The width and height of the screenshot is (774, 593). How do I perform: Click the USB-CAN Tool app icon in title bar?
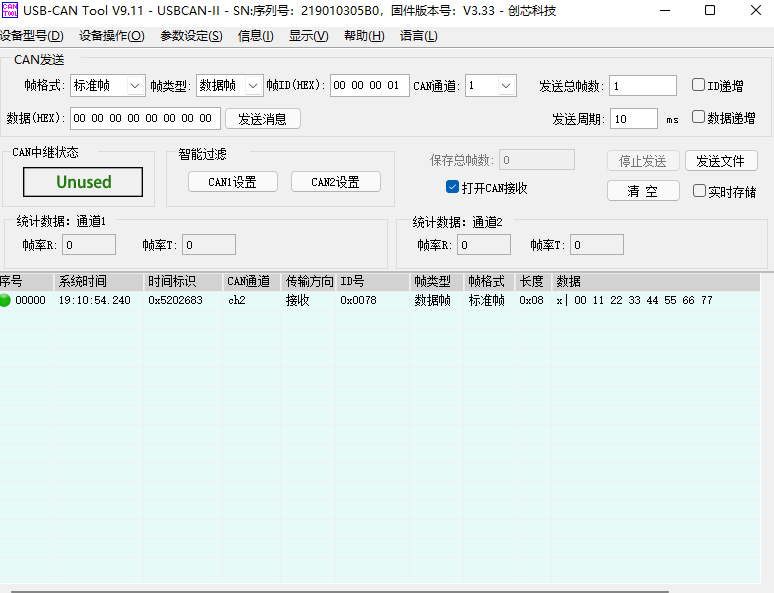tap(9, 10)
